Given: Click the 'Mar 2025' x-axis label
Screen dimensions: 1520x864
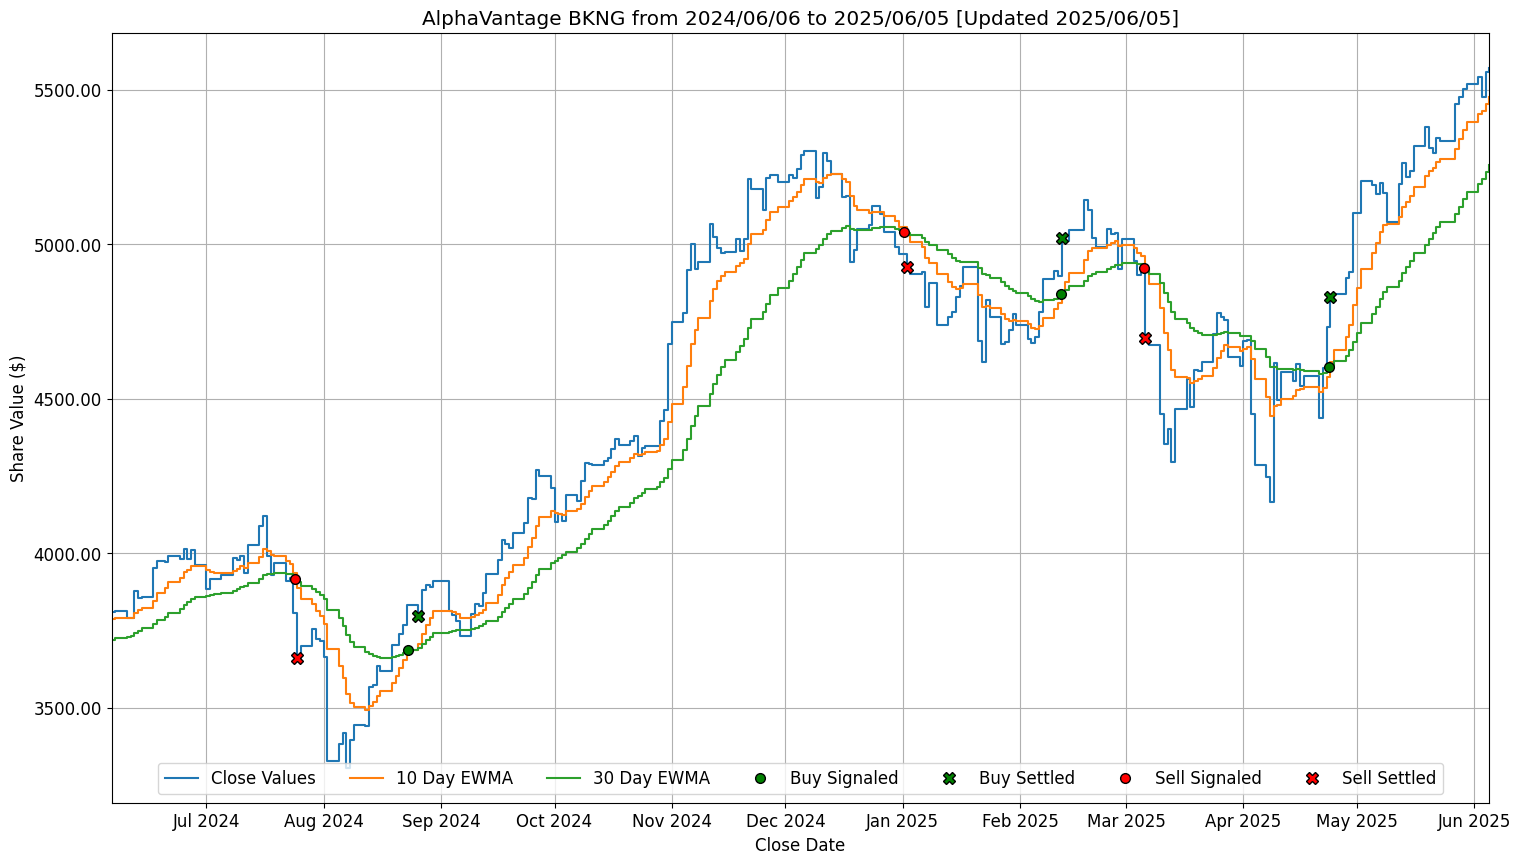Looking at the screenshot, I should point(1126,821).
